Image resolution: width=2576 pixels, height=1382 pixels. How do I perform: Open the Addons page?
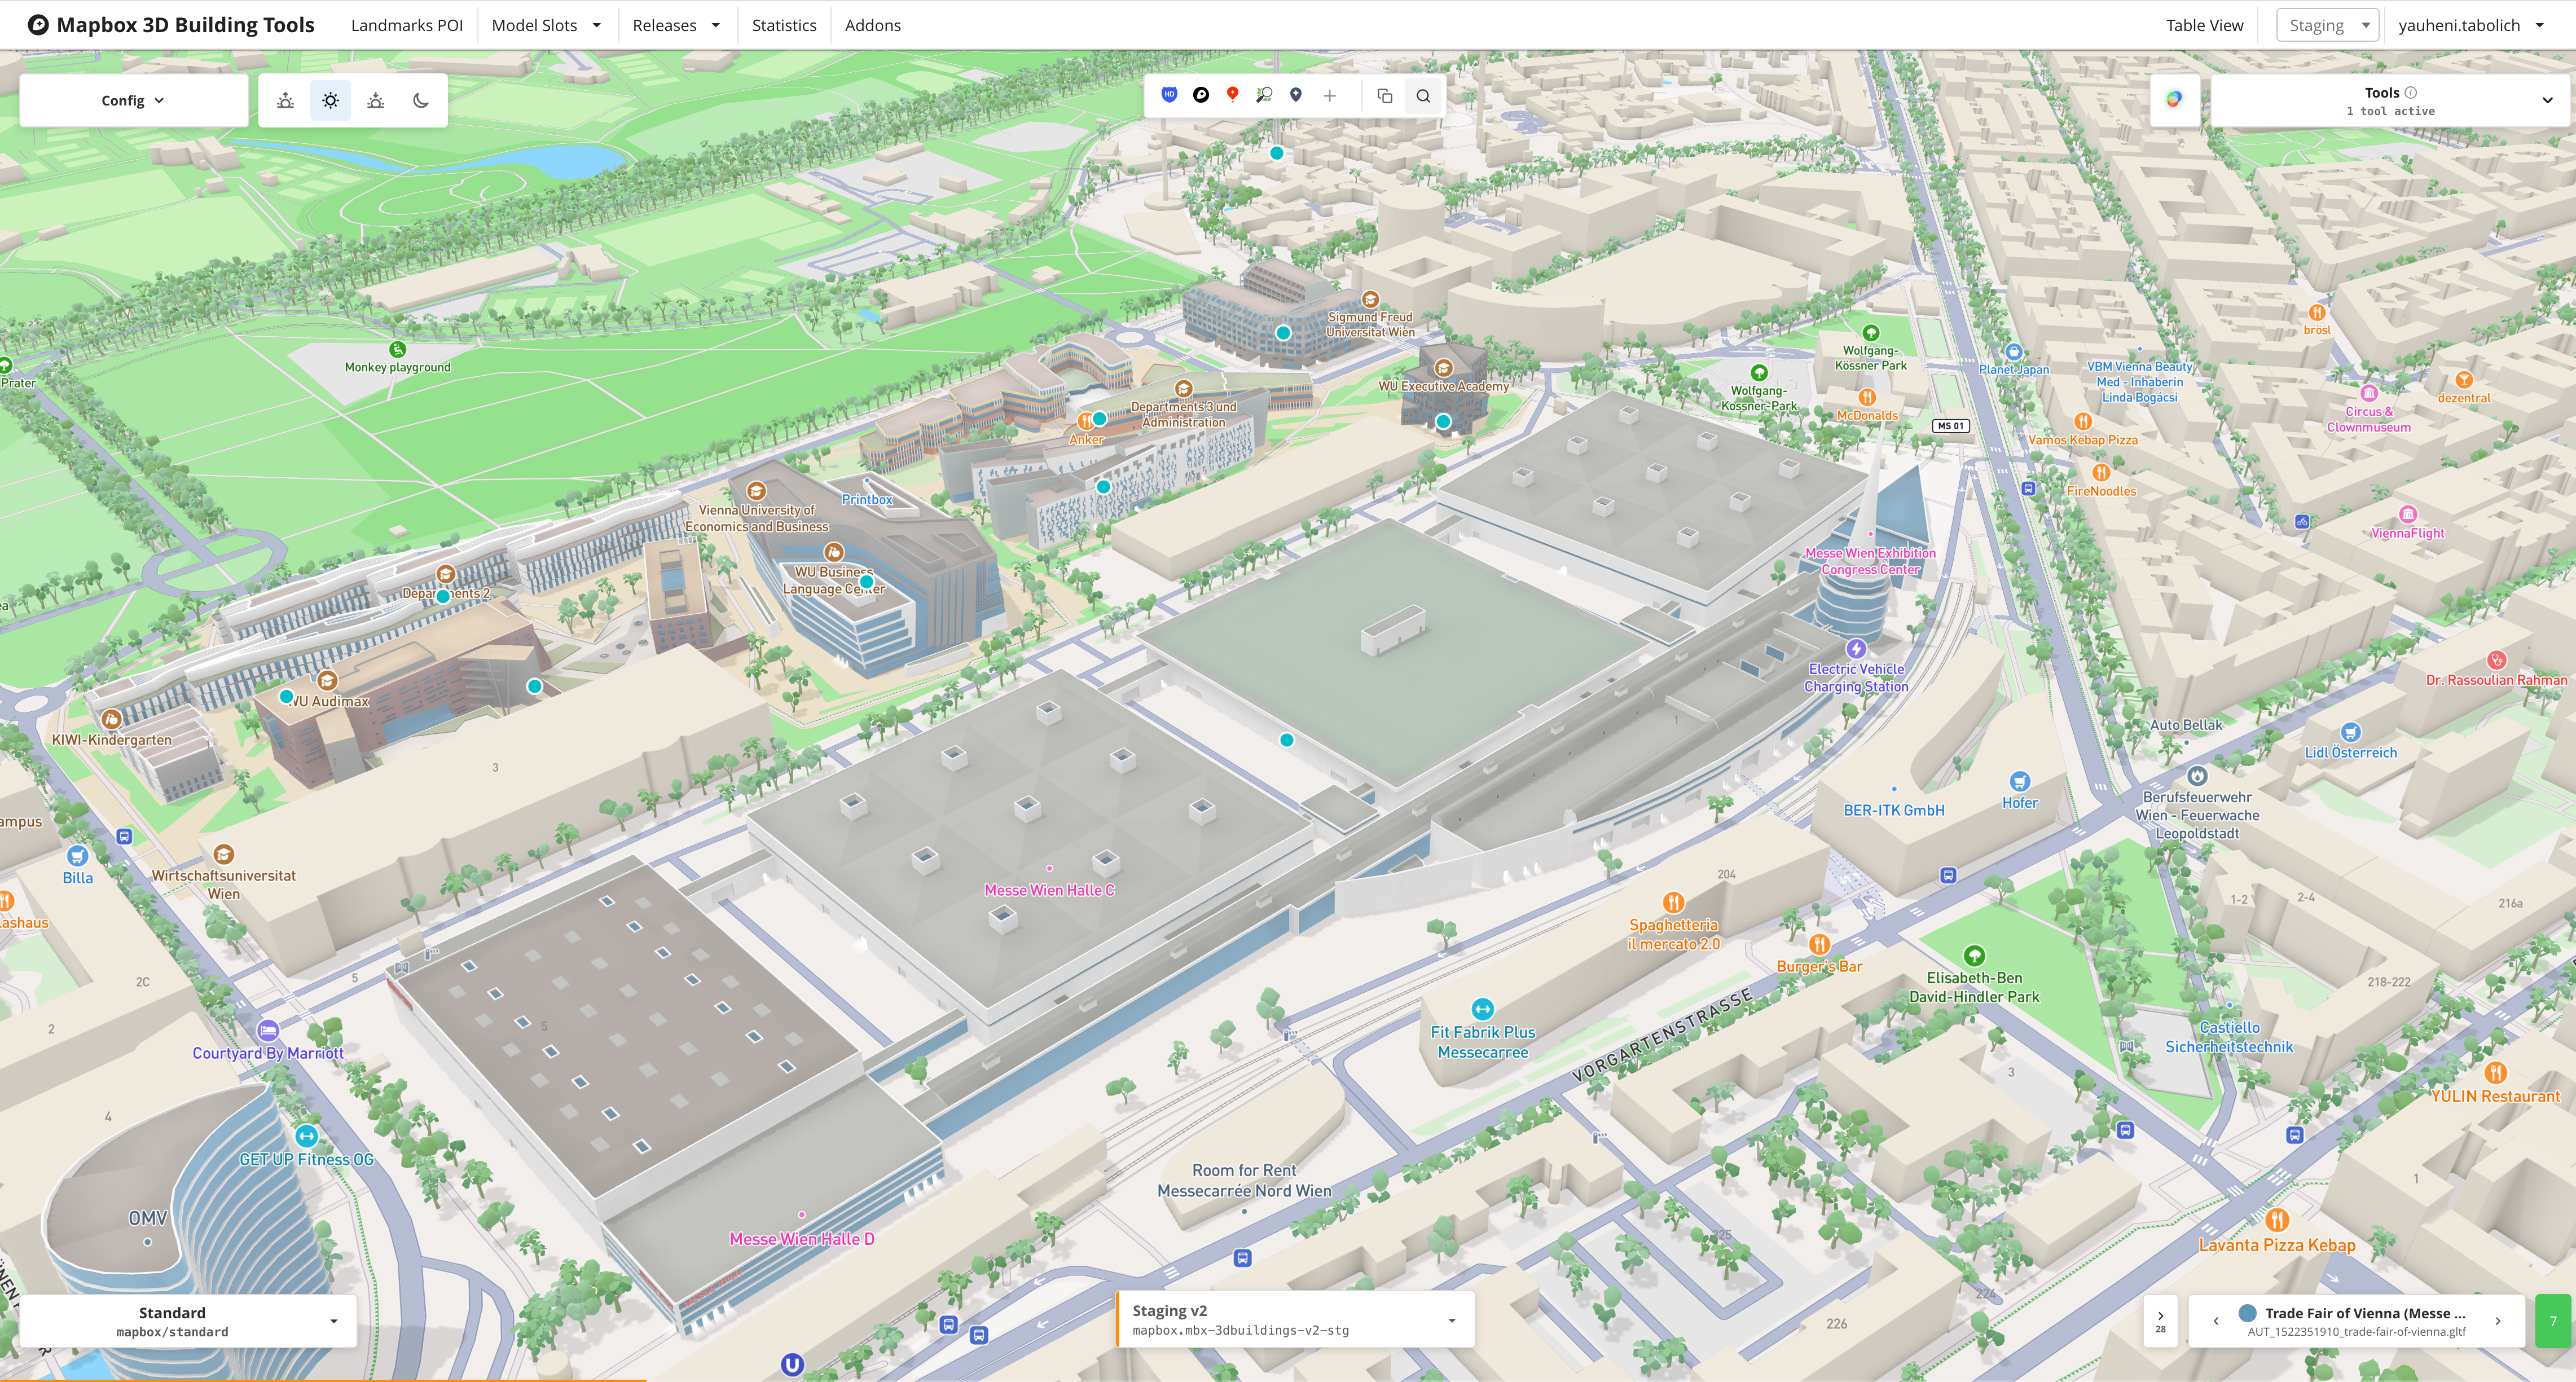point(873,25)
